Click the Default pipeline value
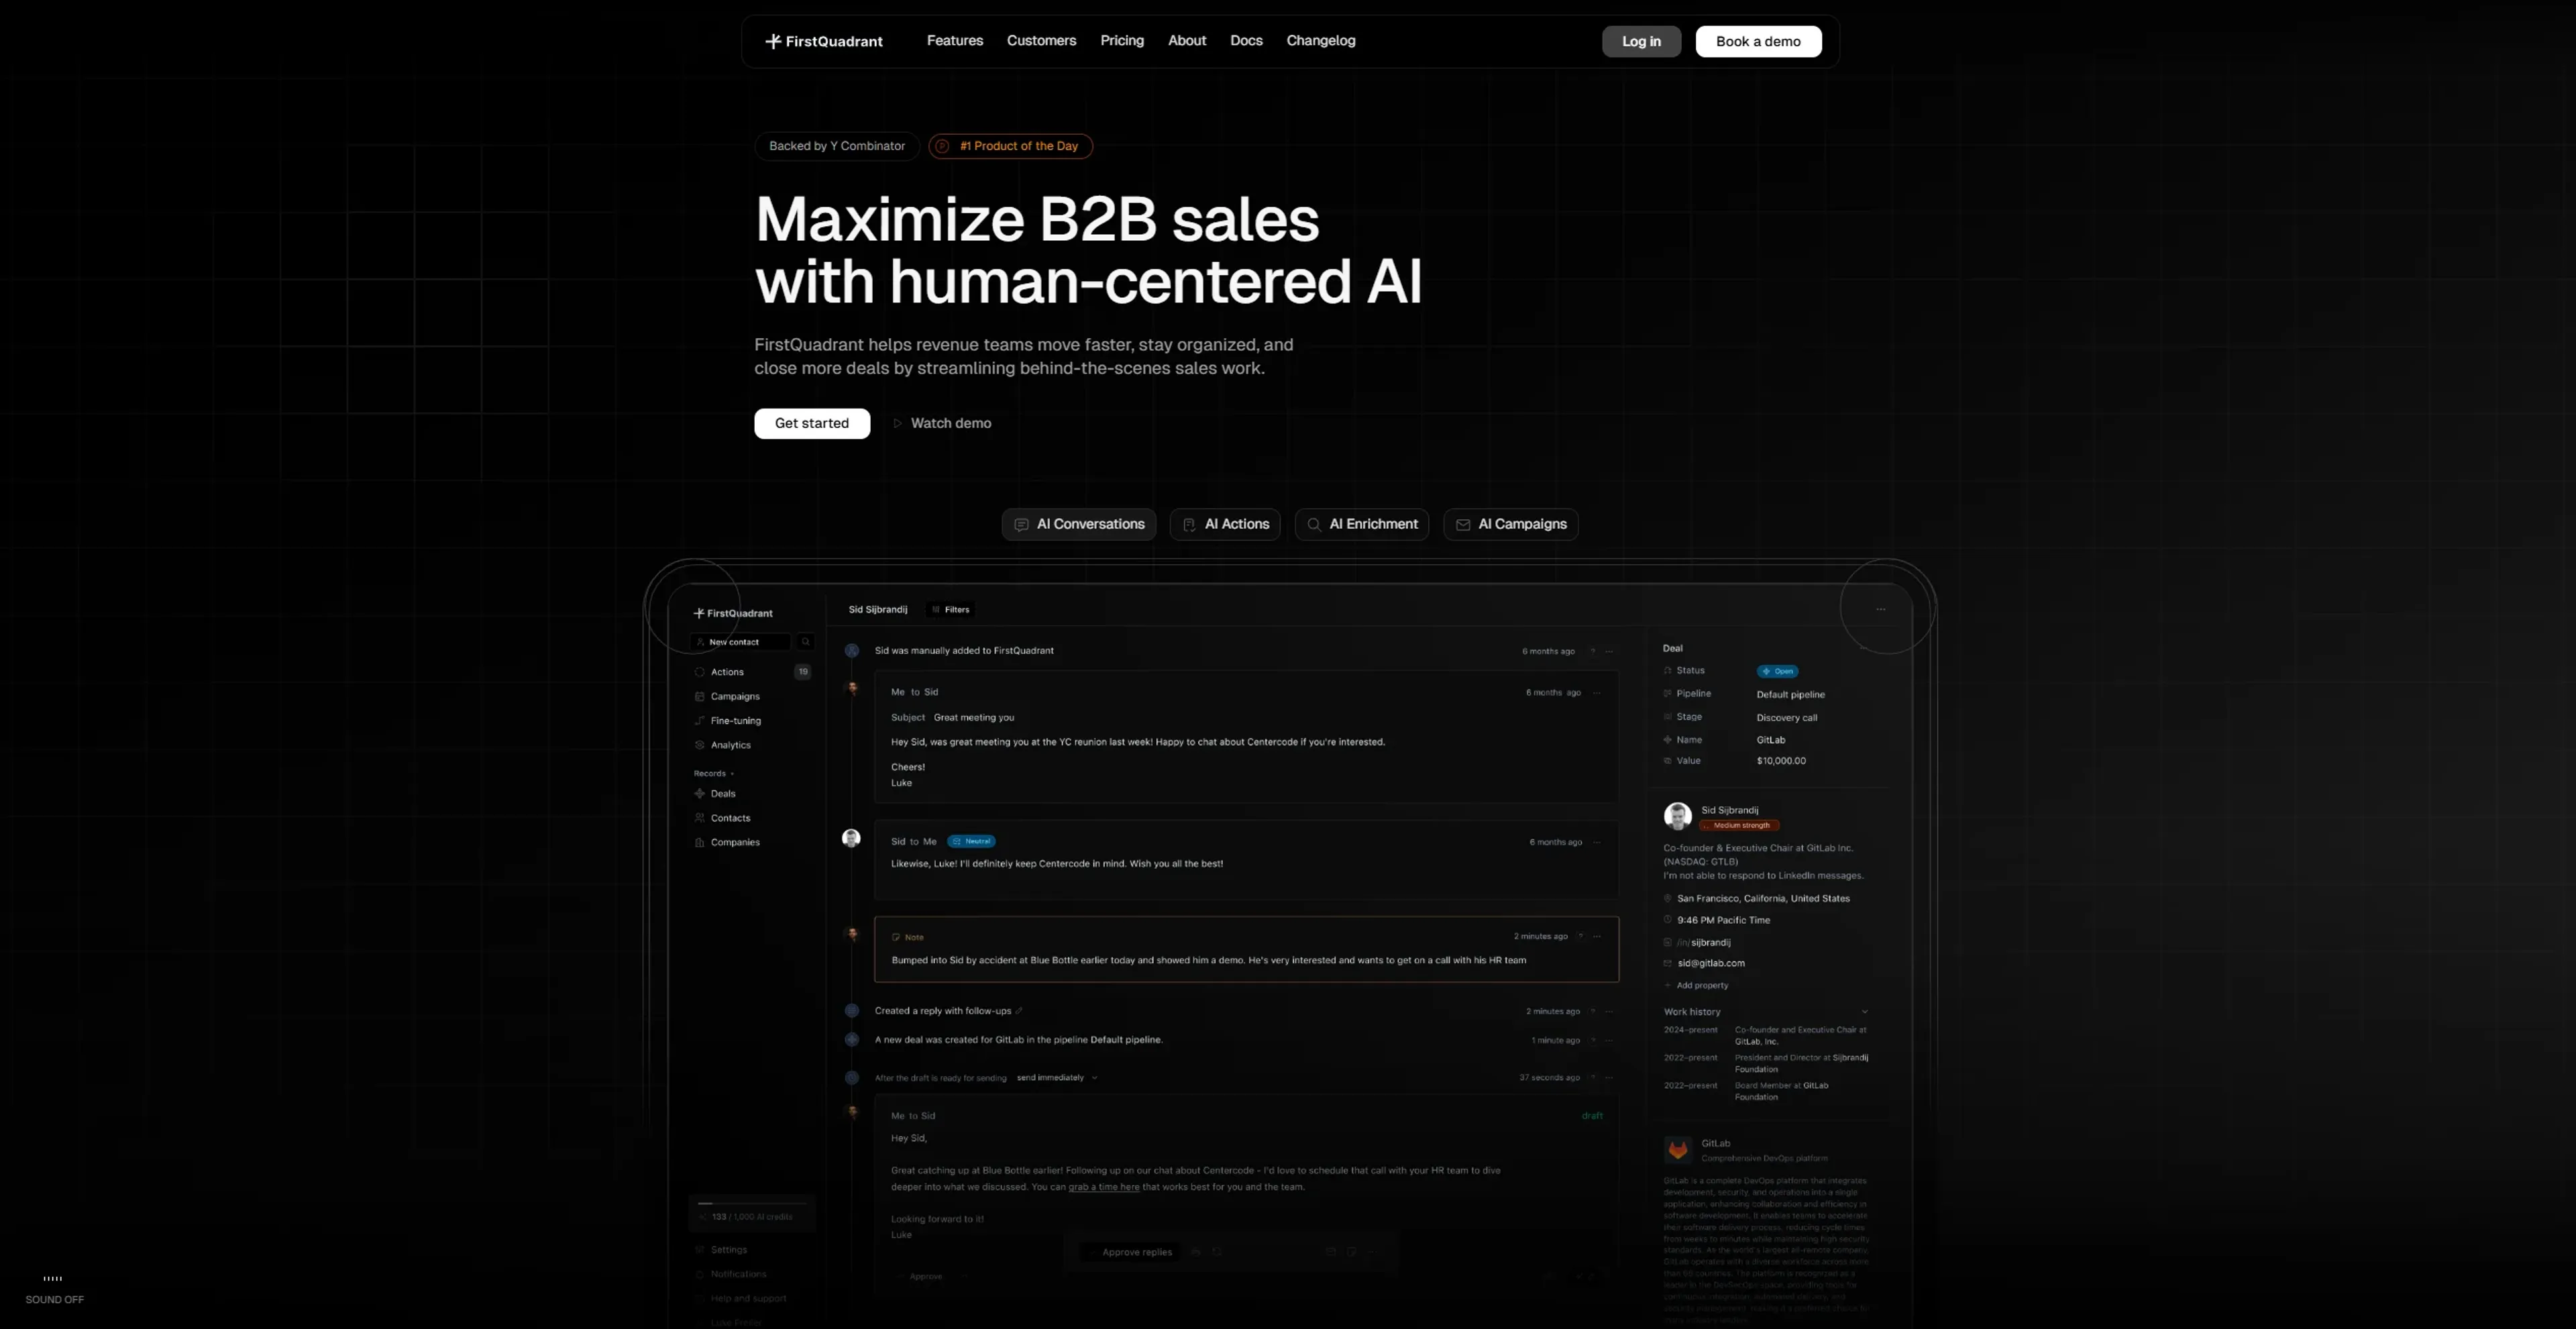The image size is (2576, 1329). click(x=1790, y=694)
